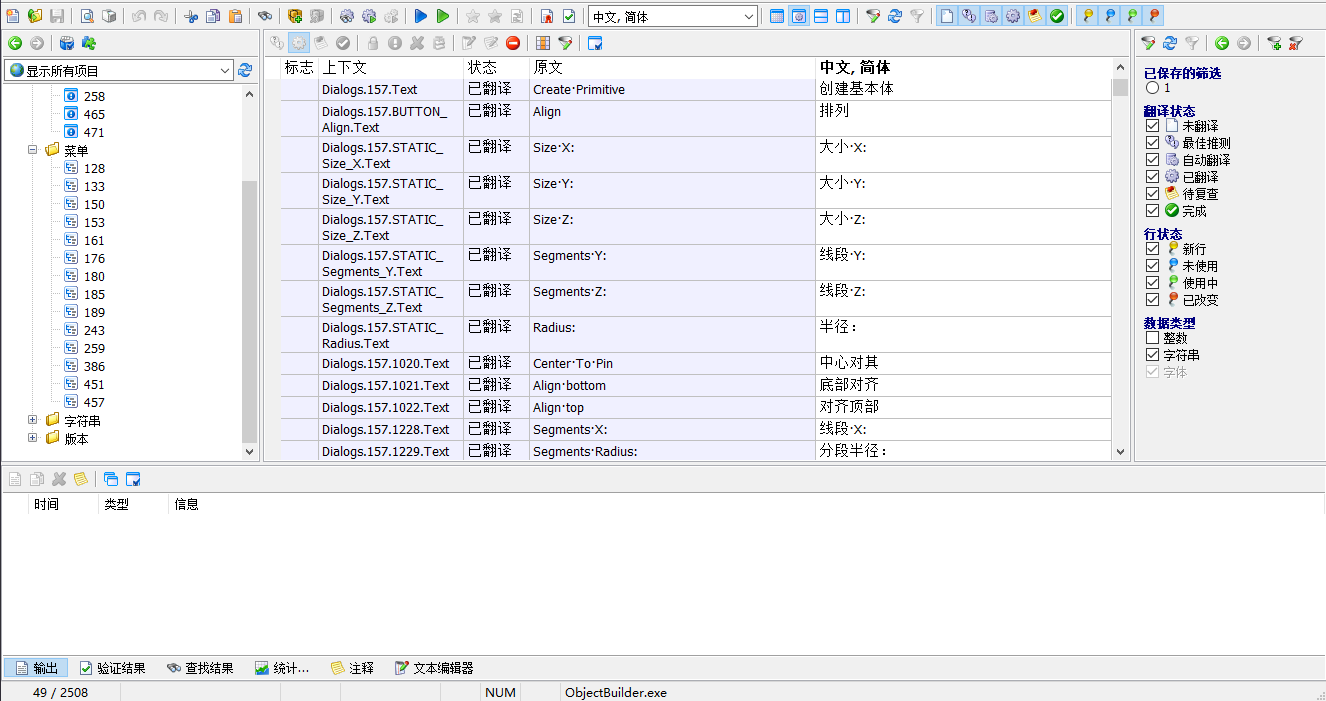The image size is (1326, 701).
Task: Select menu item 128 in tree
Action: 94,168
